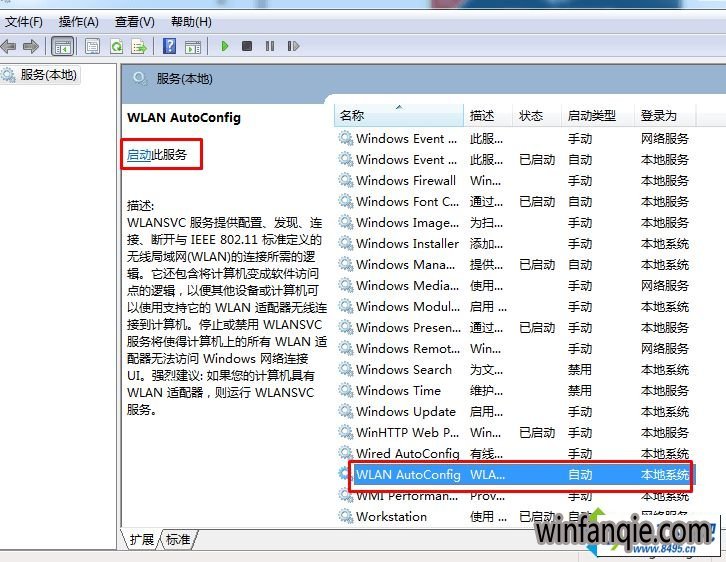Click the Stop Service square icon
Screen dimensions: 726x562
pyautogui.click(x=247, y=46)
